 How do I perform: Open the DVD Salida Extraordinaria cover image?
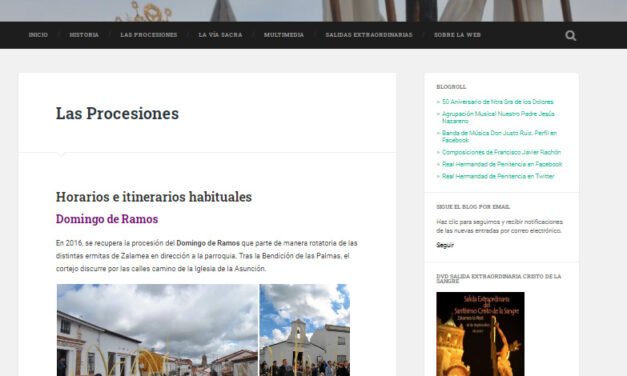tap(480, 334)
